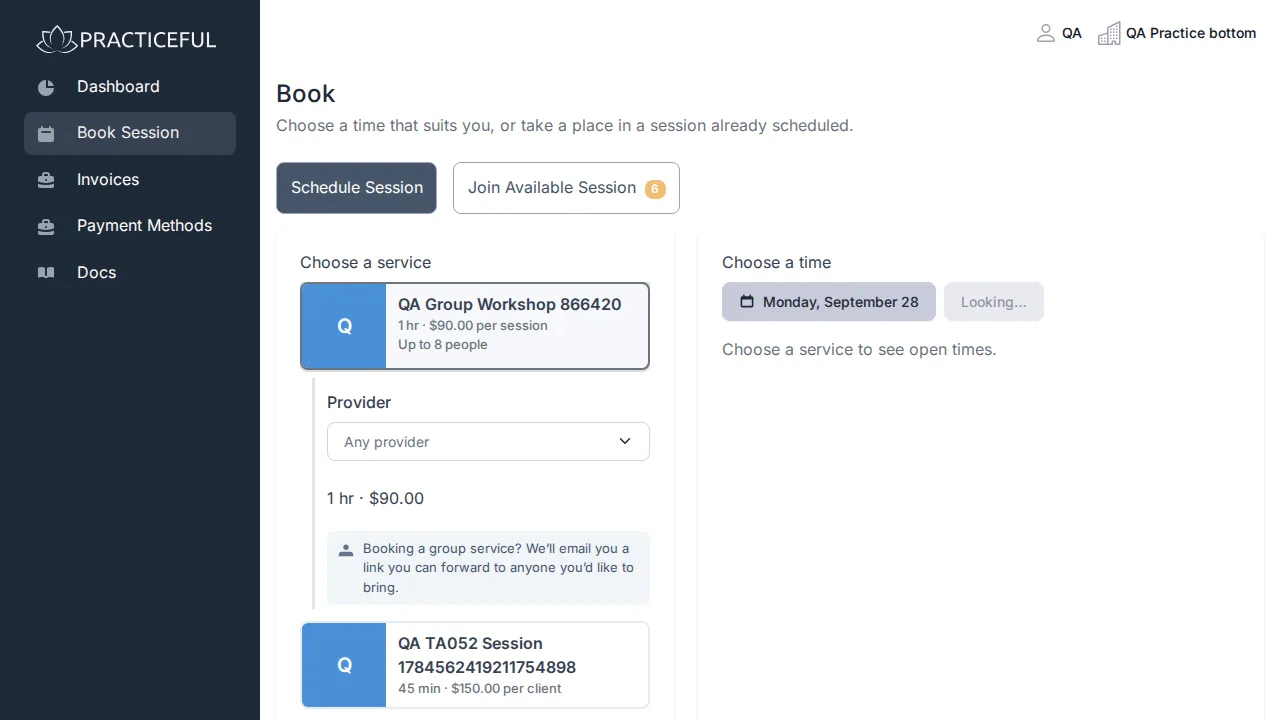Click the chevron arrow of the provider dropdown
This screenshot has height=720, width=1280.
tap(625, 441)
